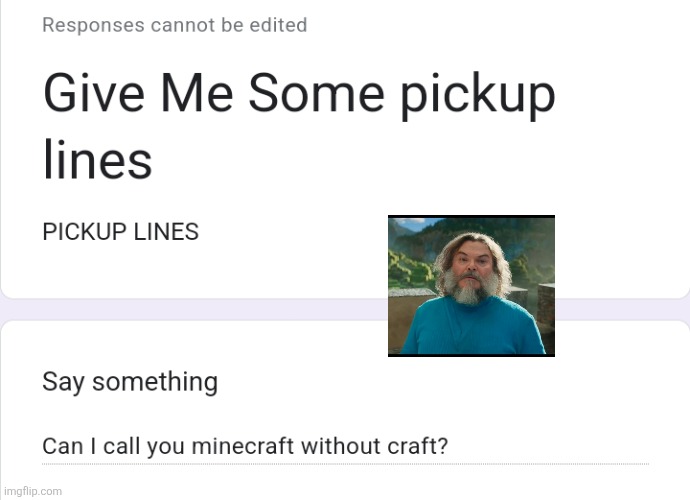Click the word 'Give' in the title
The image size is (690, 500).
point(94,94)
